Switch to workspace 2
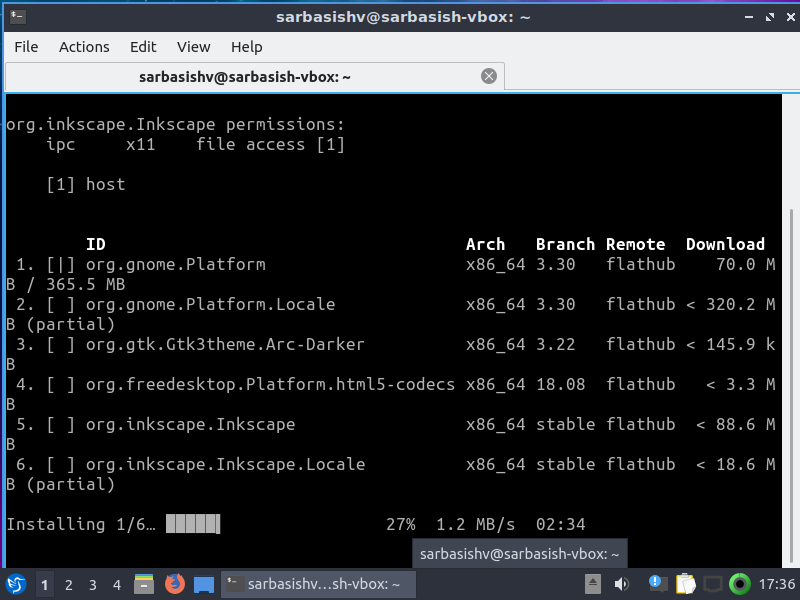 point(68,584)
